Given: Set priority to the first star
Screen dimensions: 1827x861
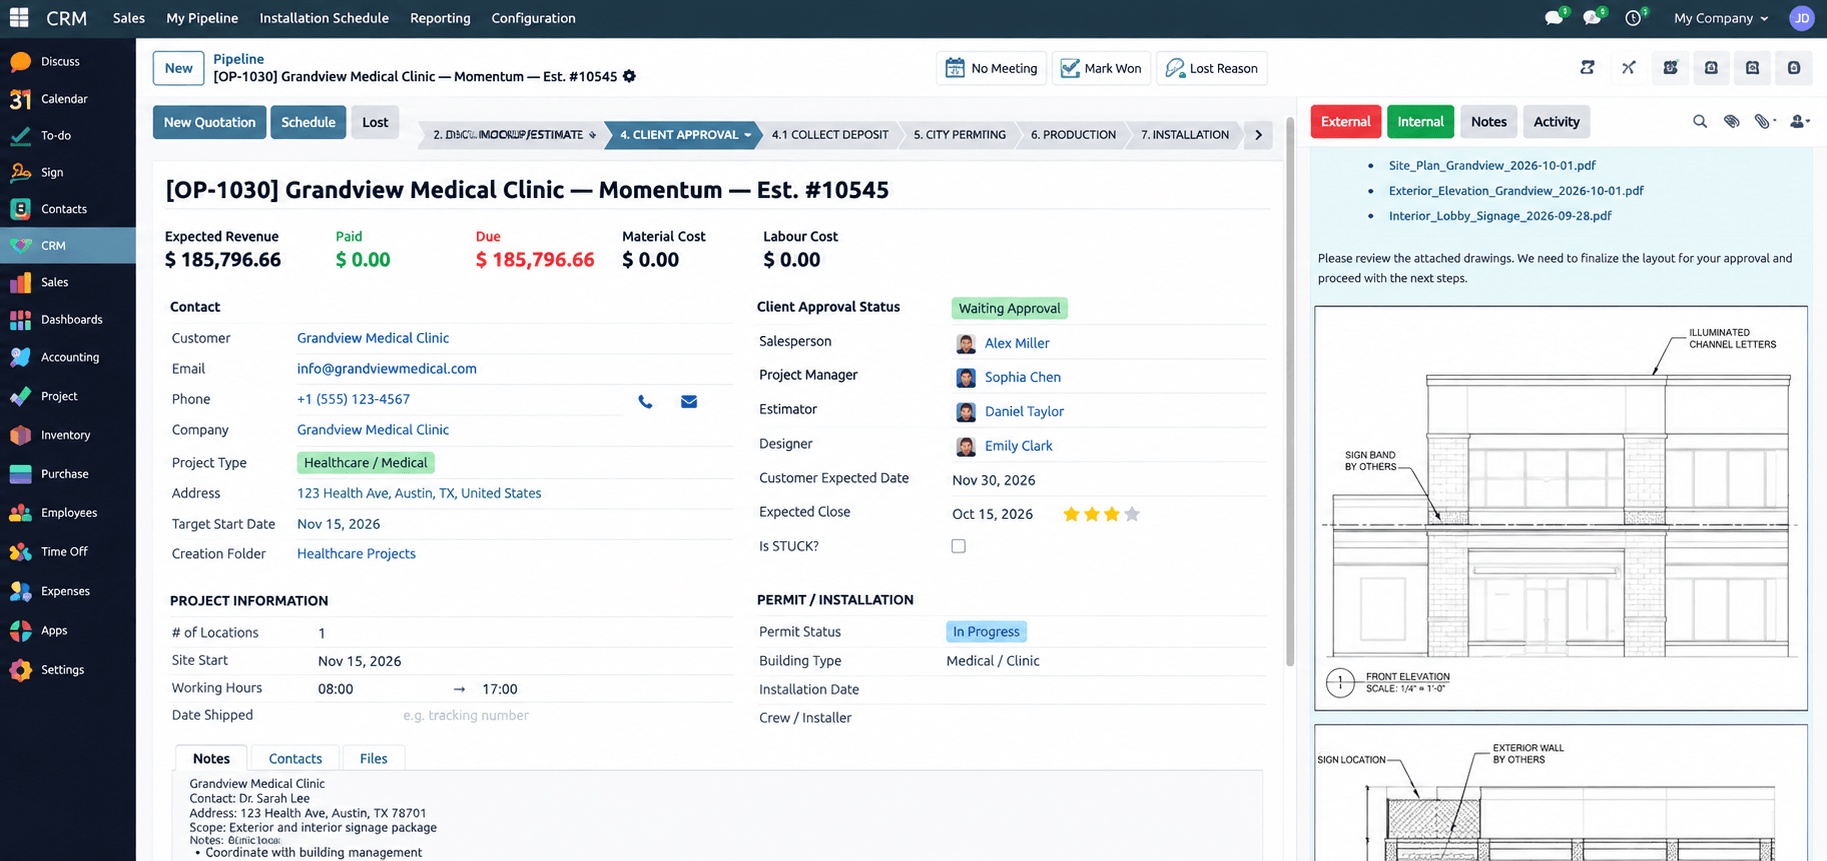Looking at the screenshot, I should click(1071, 514).
